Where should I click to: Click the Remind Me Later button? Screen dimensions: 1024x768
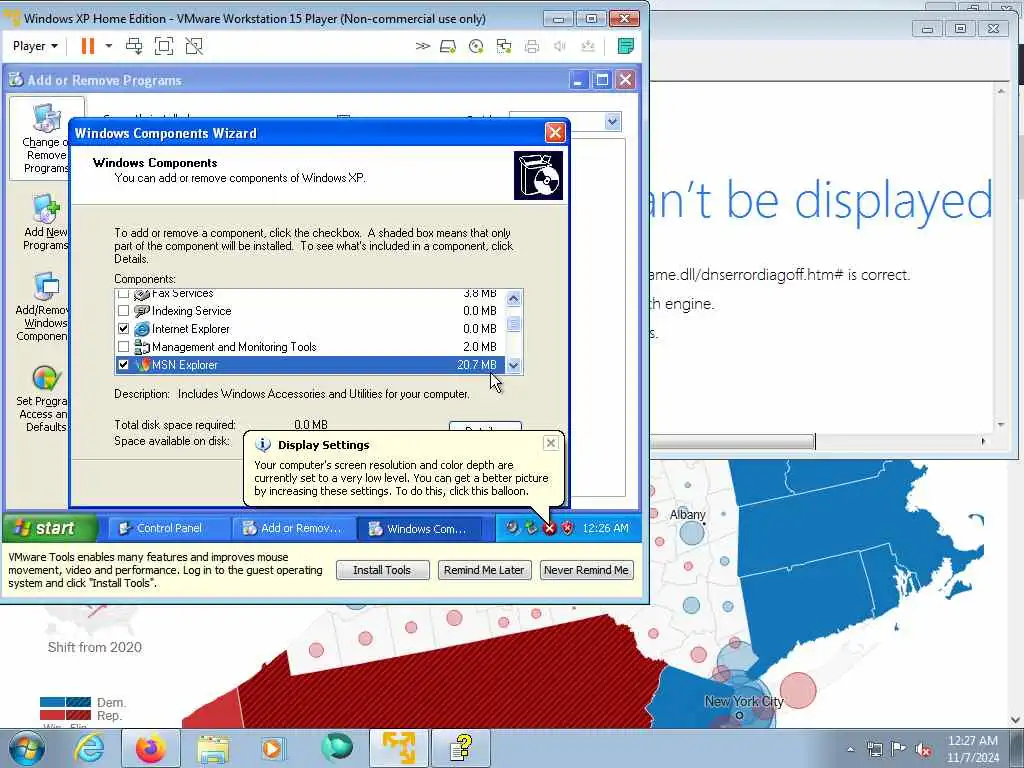(484, 570)
